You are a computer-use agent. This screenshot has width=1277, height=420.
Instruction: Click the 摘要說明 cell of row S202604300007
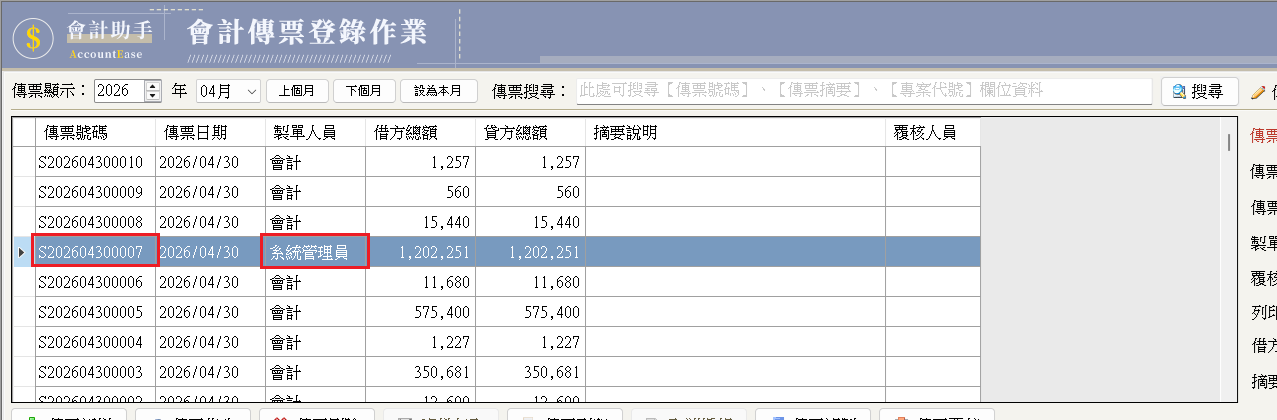(x=735, y=252)
